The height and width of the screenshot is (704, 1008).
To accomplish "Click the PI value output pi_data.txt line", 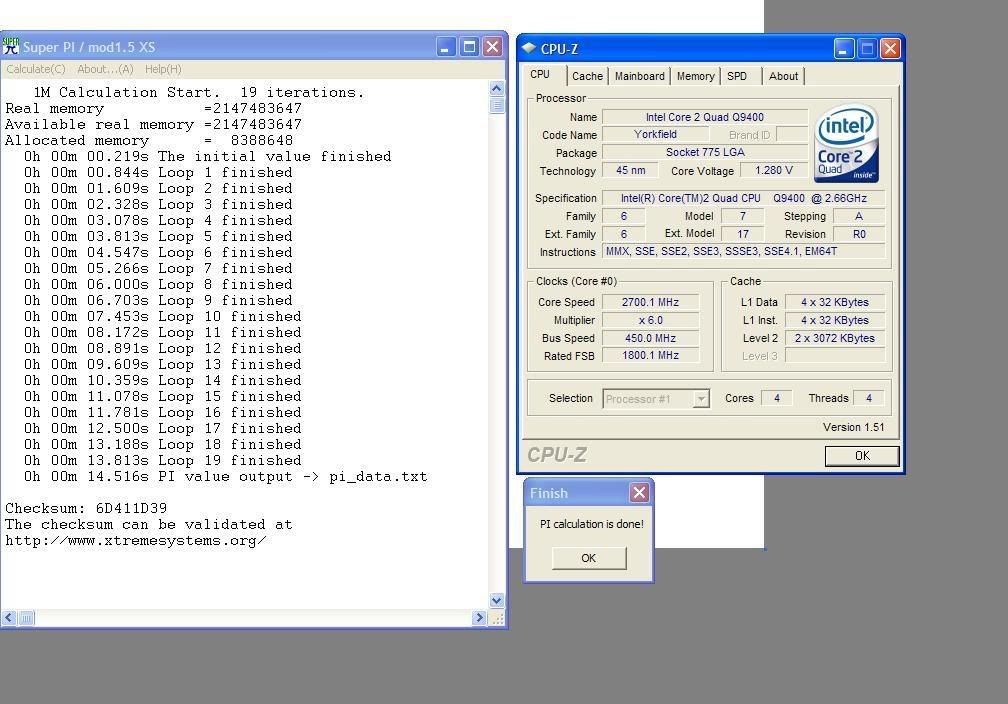I will (226, 476).
